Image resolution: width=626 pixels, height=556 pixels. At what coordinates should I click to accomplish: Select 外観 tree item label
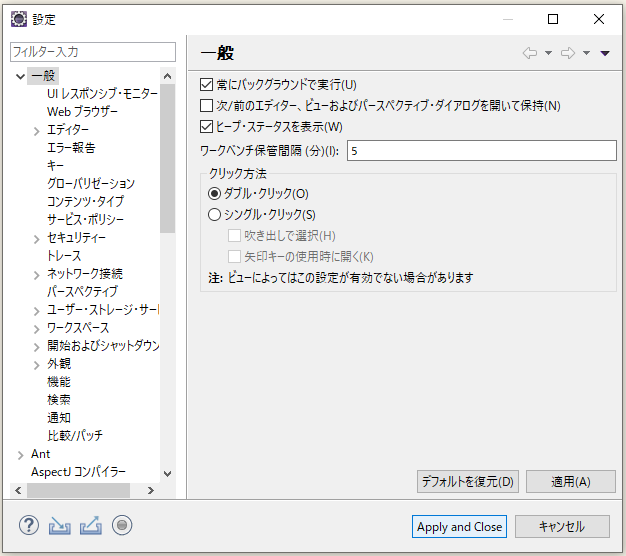click(x=59, y=364)
